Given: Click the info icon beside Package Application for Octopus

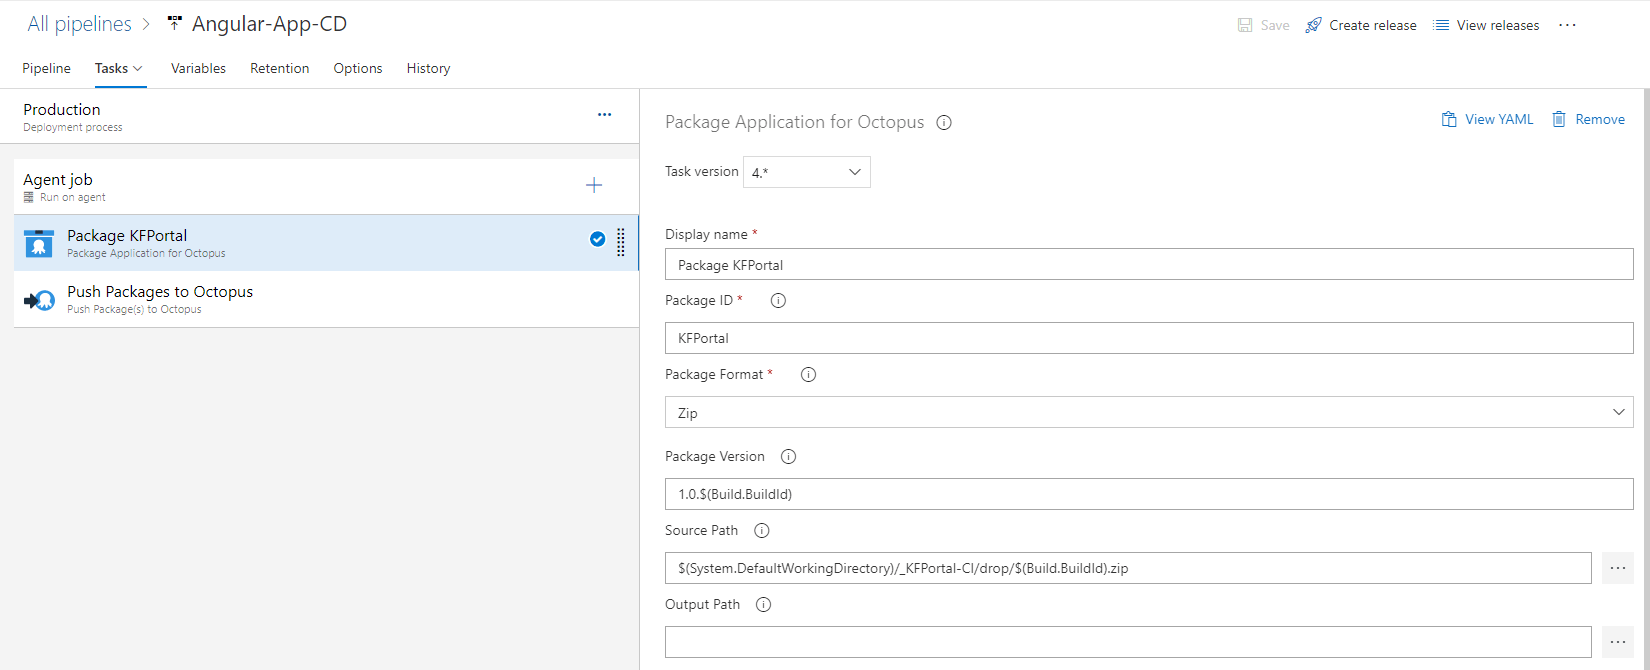Looking at the screenshot, I should click(x=944, y=123).
